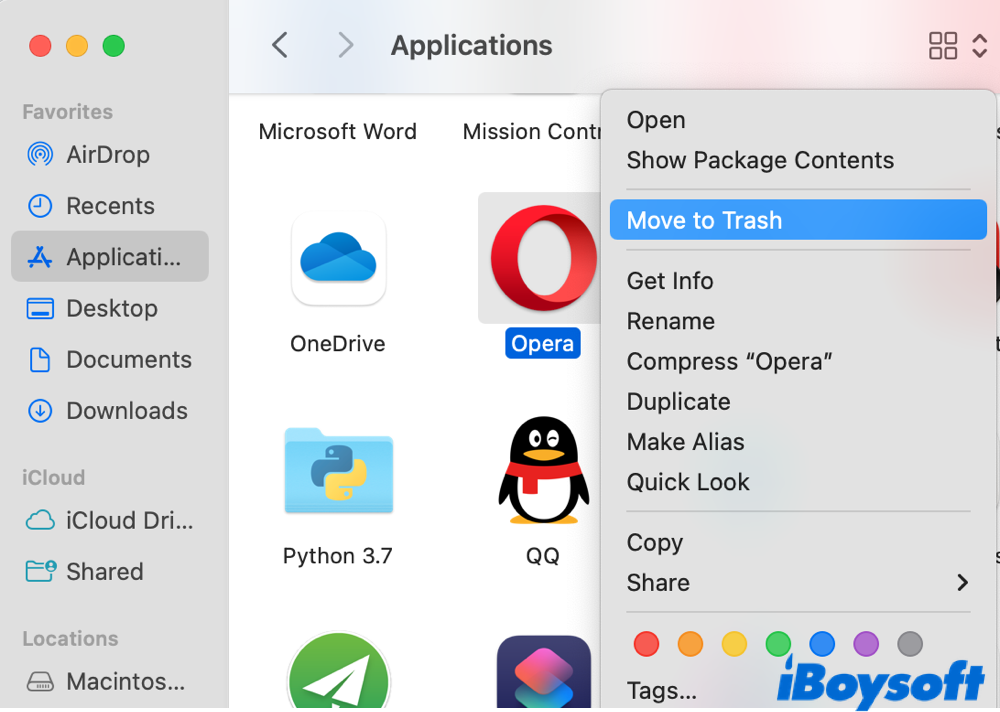Choose Compress "Opera" option
The height and width of the screenshot is (712, 1000).
point(729,362)
